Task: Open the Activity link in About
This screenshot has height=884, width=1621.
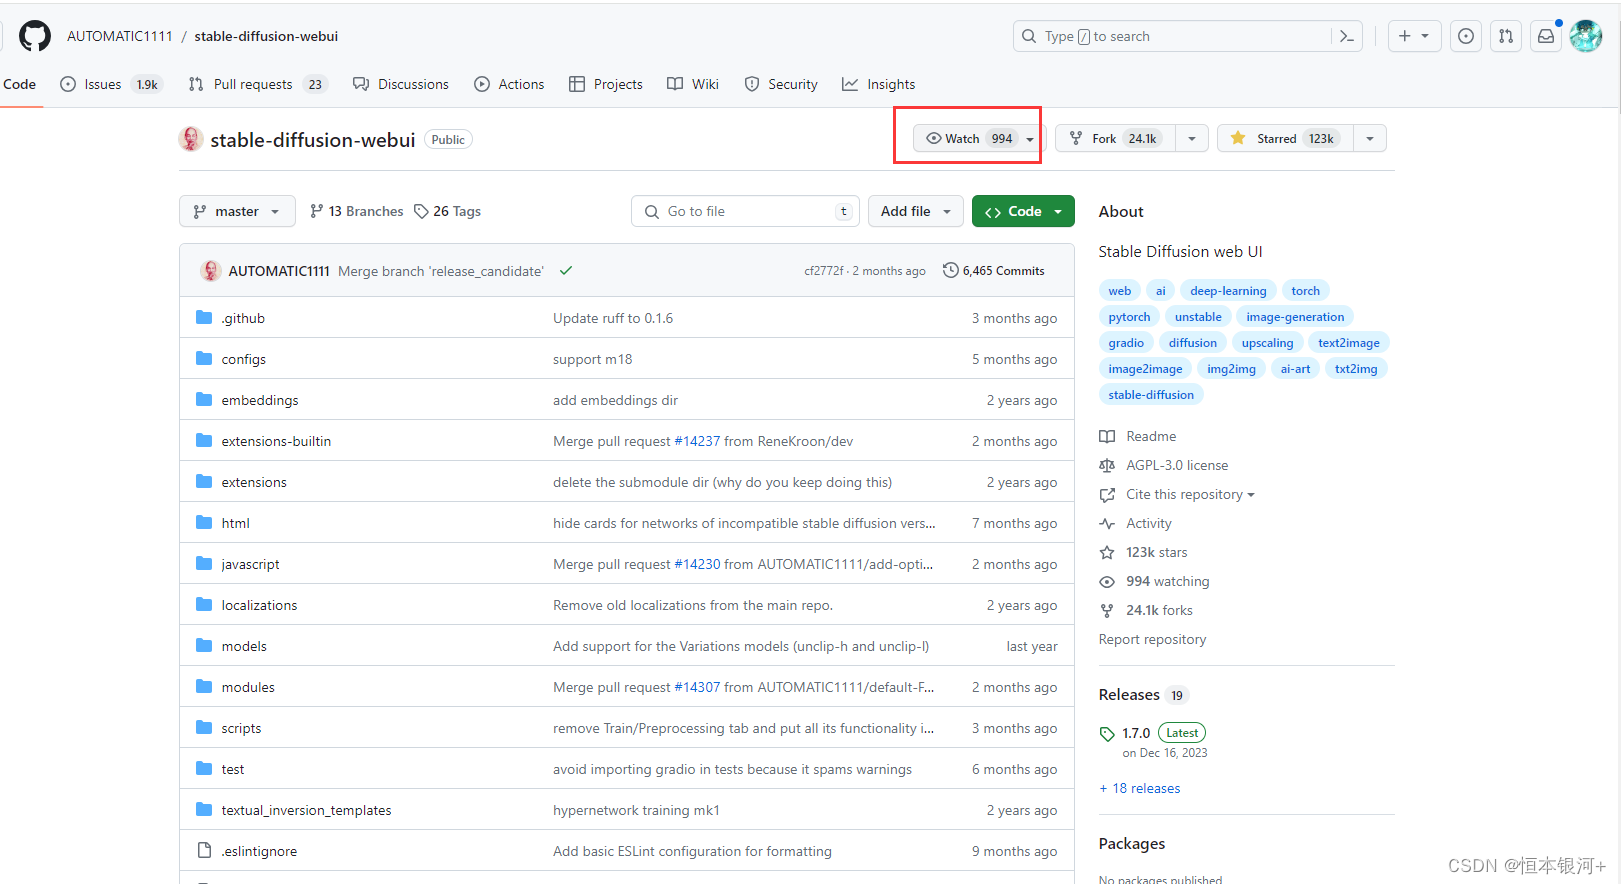Action: tap(1149, 523)
